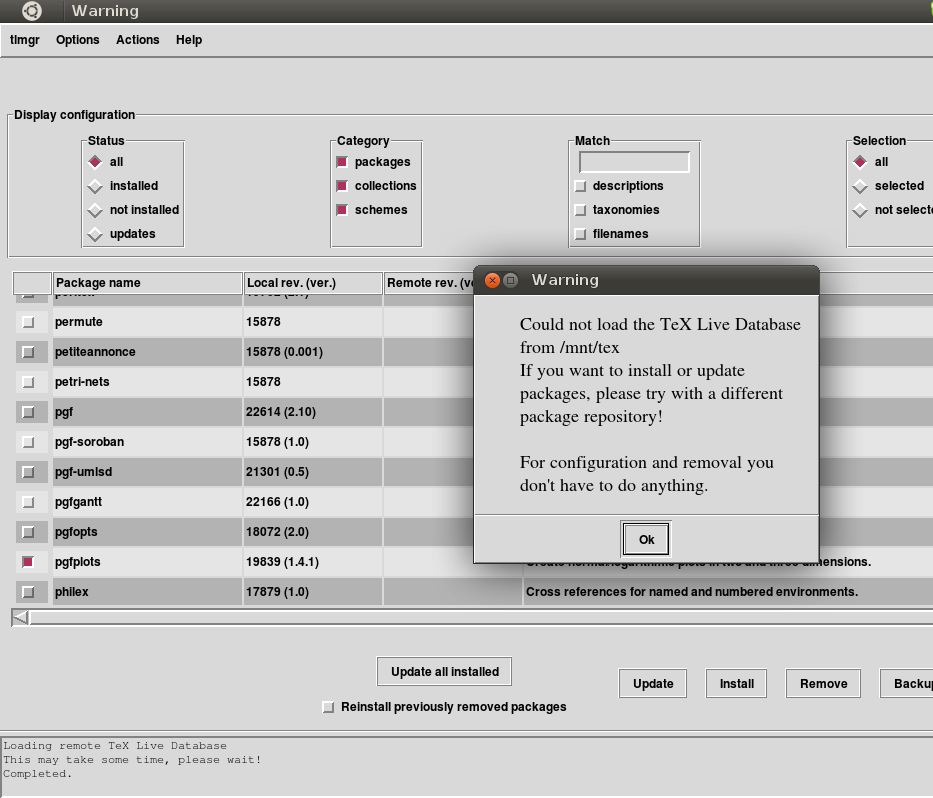933x798 pixels.
Task: Uncheck the pgfplots package checkbox
Action: (x=28, y=562)
